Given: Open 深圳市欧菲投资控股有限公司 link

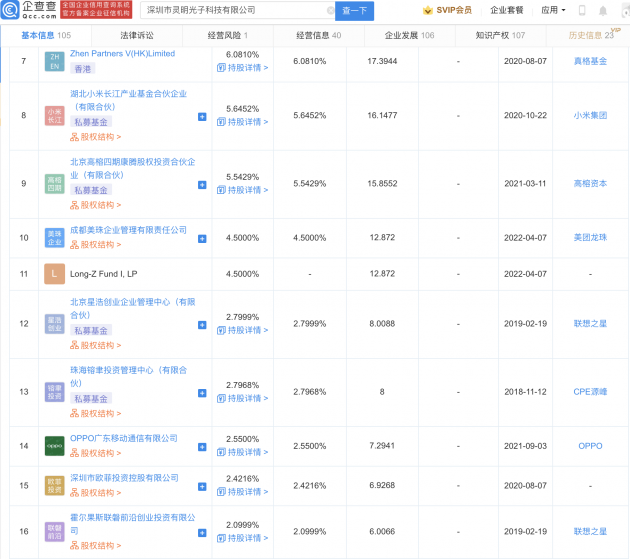Looking at the screenshot, I should [124, 478].
